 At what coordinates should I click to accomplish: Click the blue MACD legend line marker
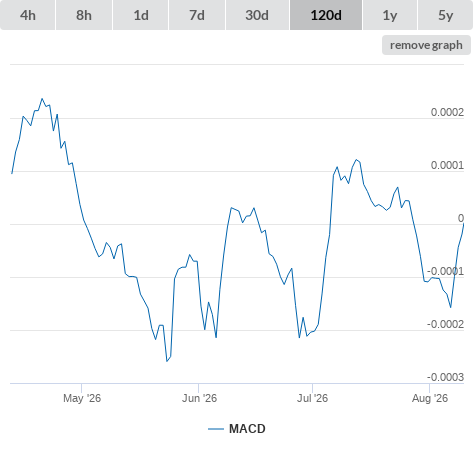pyautogui.click(x=216, y=429)
